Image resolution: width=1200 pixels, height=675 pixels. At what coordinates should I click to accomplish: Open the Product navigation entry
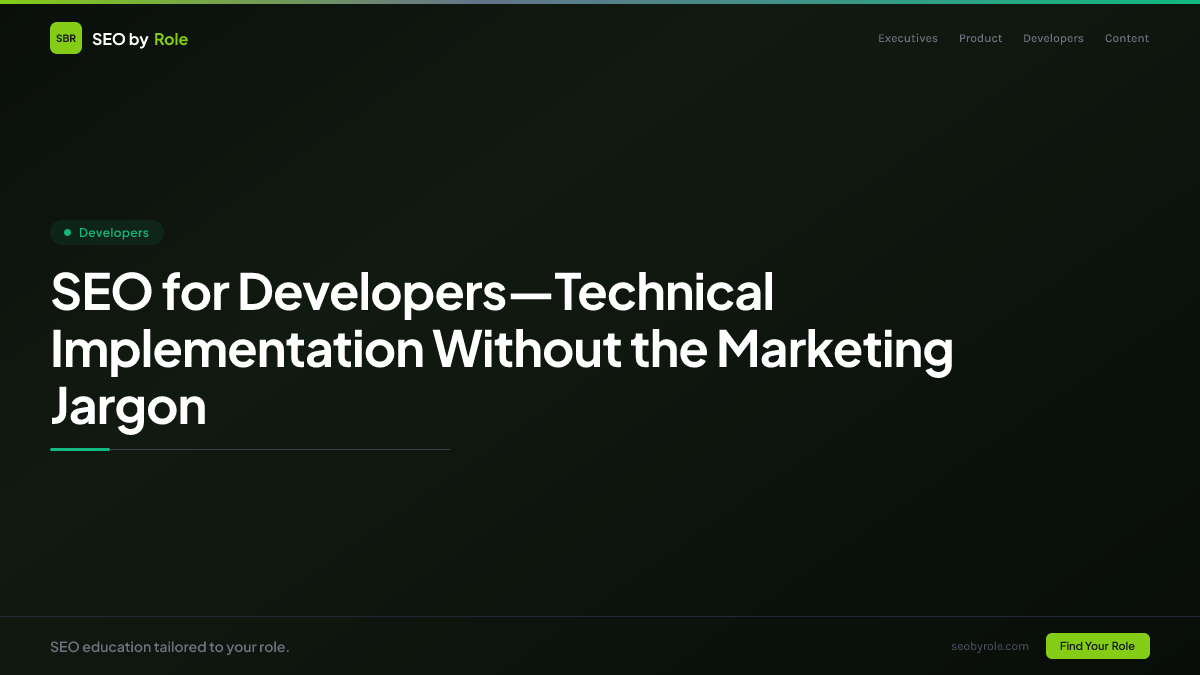pos(980,38)
